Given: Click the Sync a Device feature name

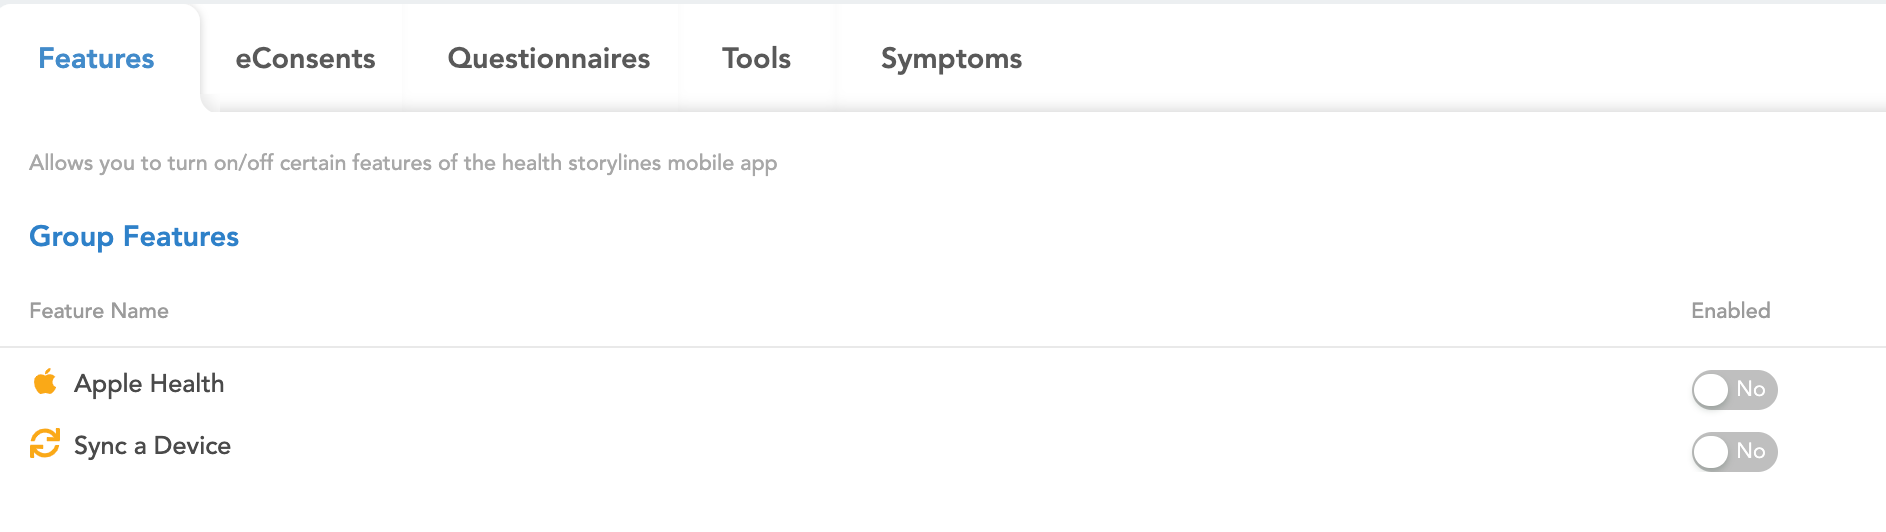Looking at the screenshot, I should coord(152,446).
